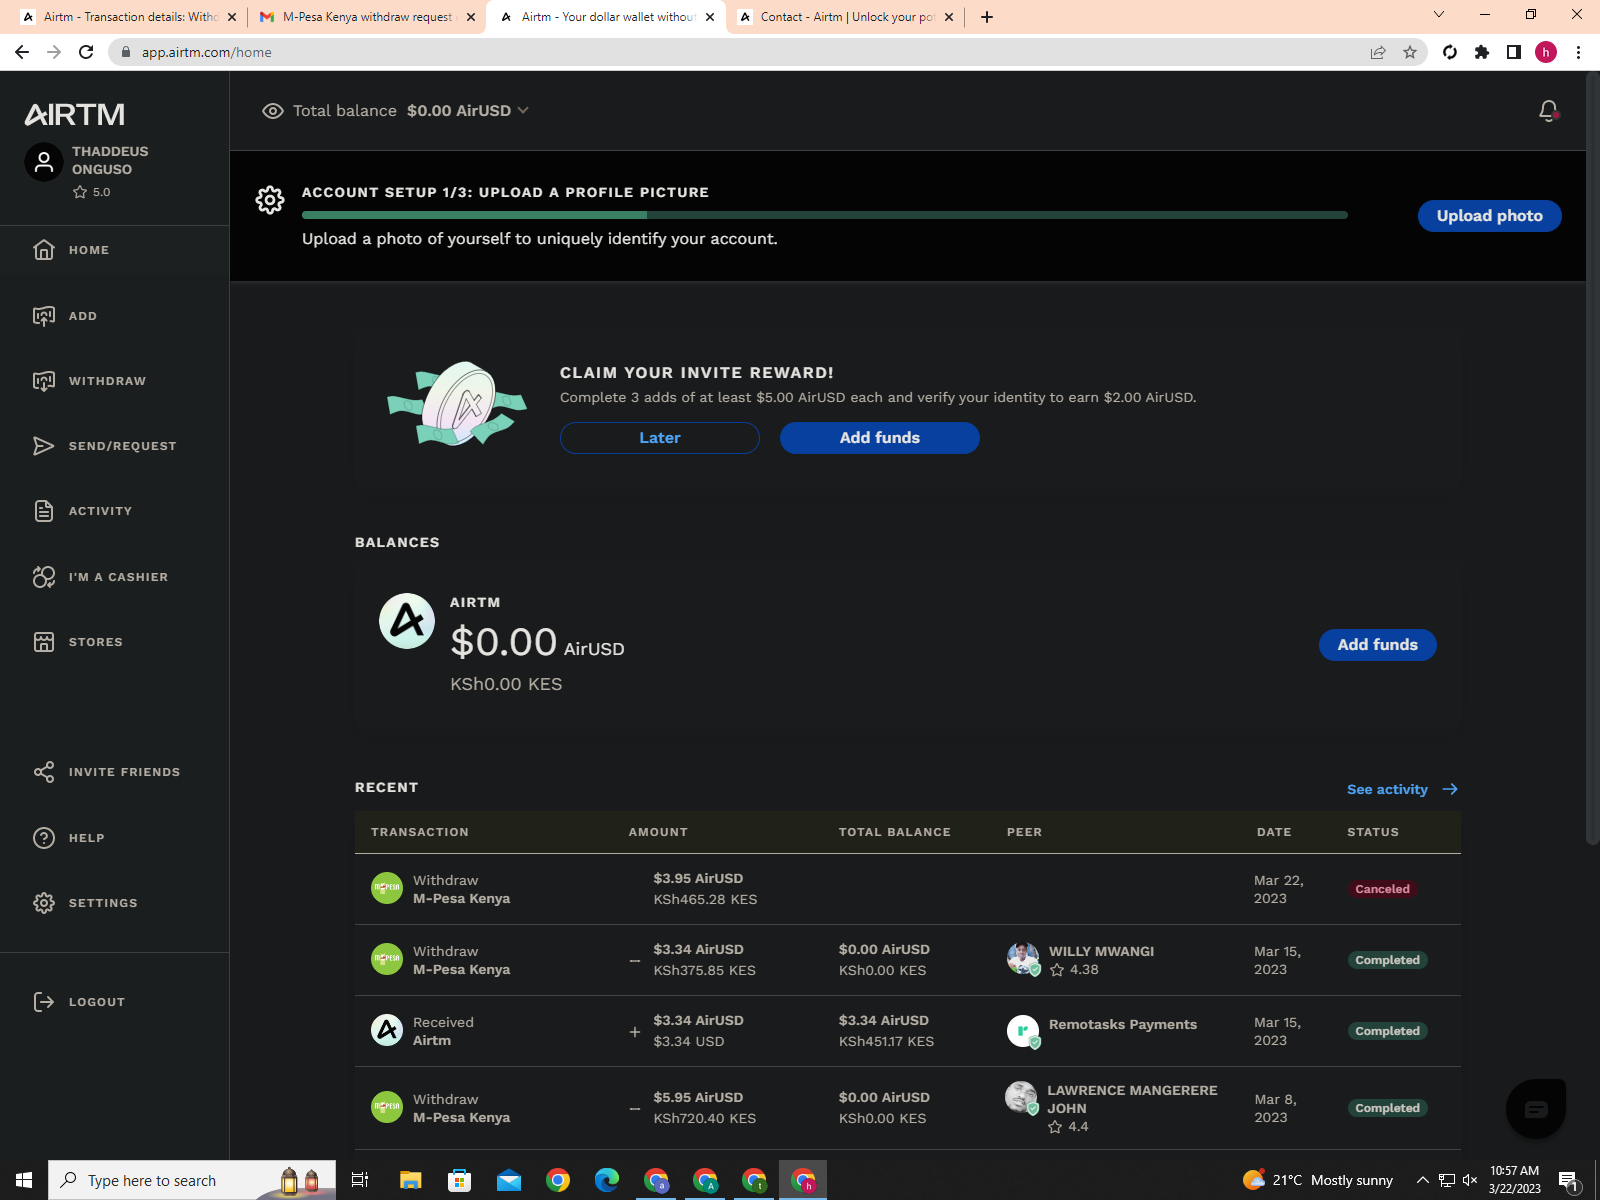
Task: Click the Stores icon
Action: [x=44, y=642]
